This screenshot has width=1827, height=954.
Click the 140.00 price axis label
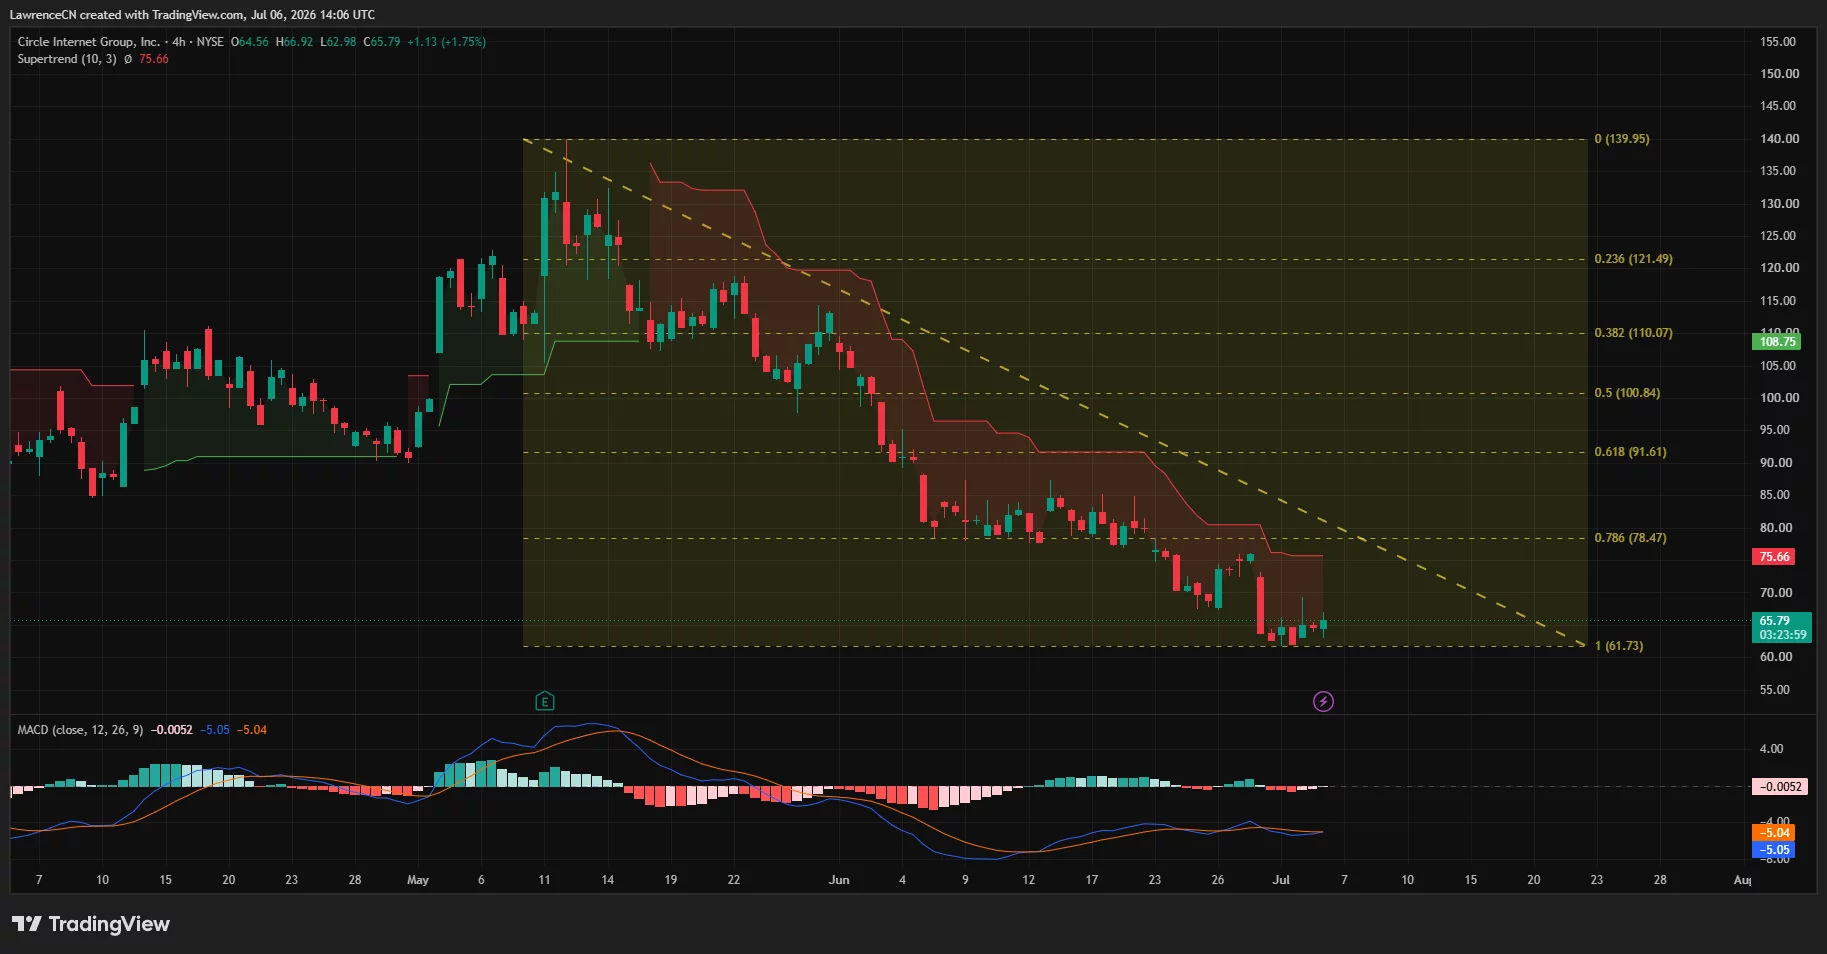pyautogui.click(x=1779, y=139)
